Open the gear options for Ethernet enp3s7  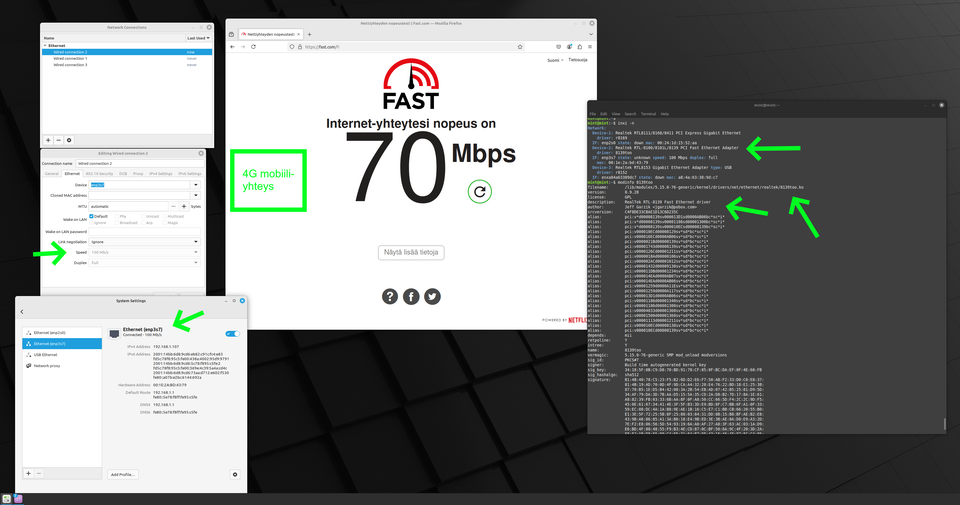(x=235, y=474)
